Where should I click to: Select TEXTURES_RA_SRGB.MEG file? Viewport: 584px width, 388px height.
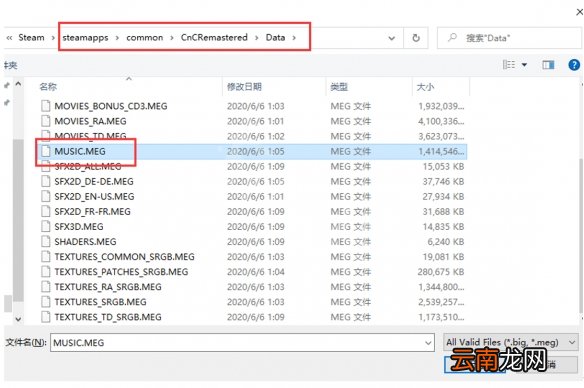click(x=108, y=287)
